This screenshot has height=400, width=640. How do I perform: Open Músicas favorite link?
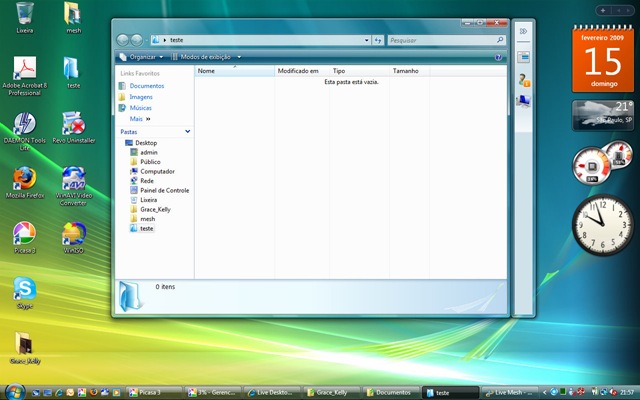pos(141,107)
